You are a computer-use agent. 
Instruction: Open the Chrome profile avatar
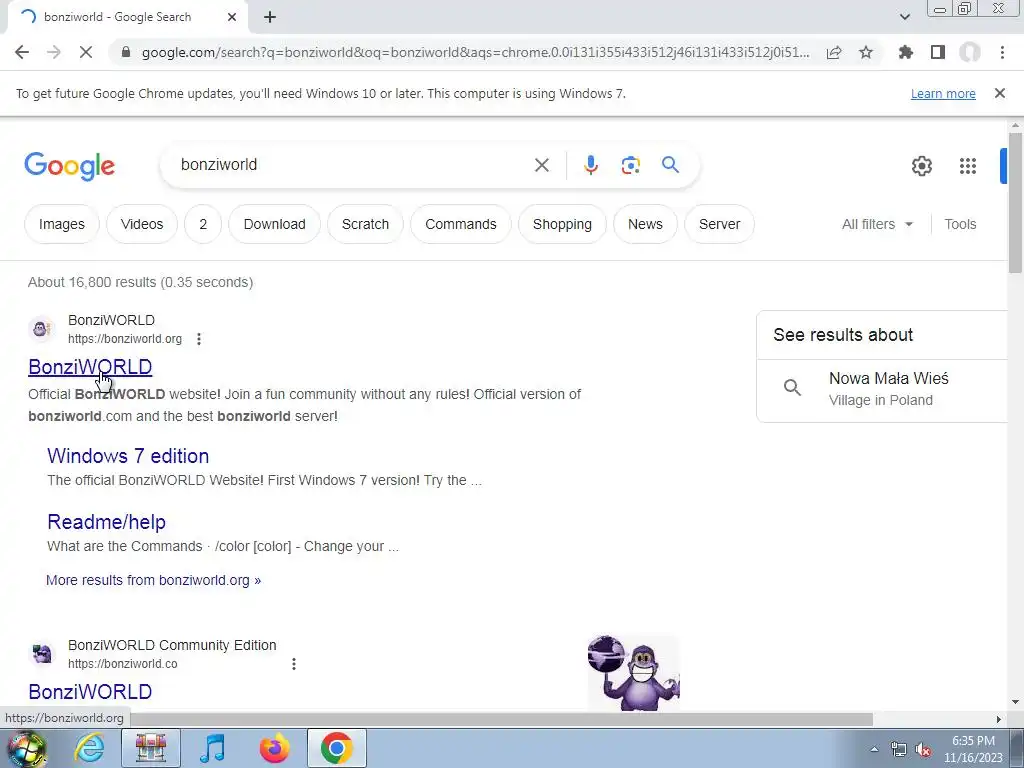[970, 52]
